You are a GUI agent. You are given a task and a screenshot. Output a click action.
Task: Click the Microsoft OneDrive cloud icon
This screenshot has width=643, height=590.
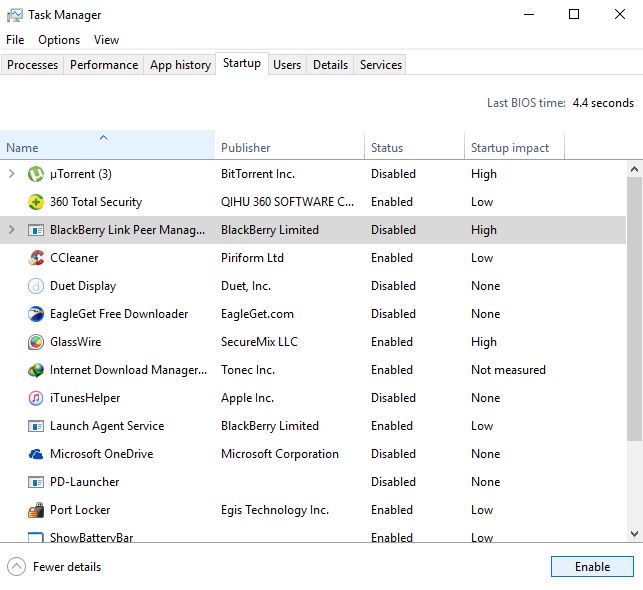coord(36,454)
